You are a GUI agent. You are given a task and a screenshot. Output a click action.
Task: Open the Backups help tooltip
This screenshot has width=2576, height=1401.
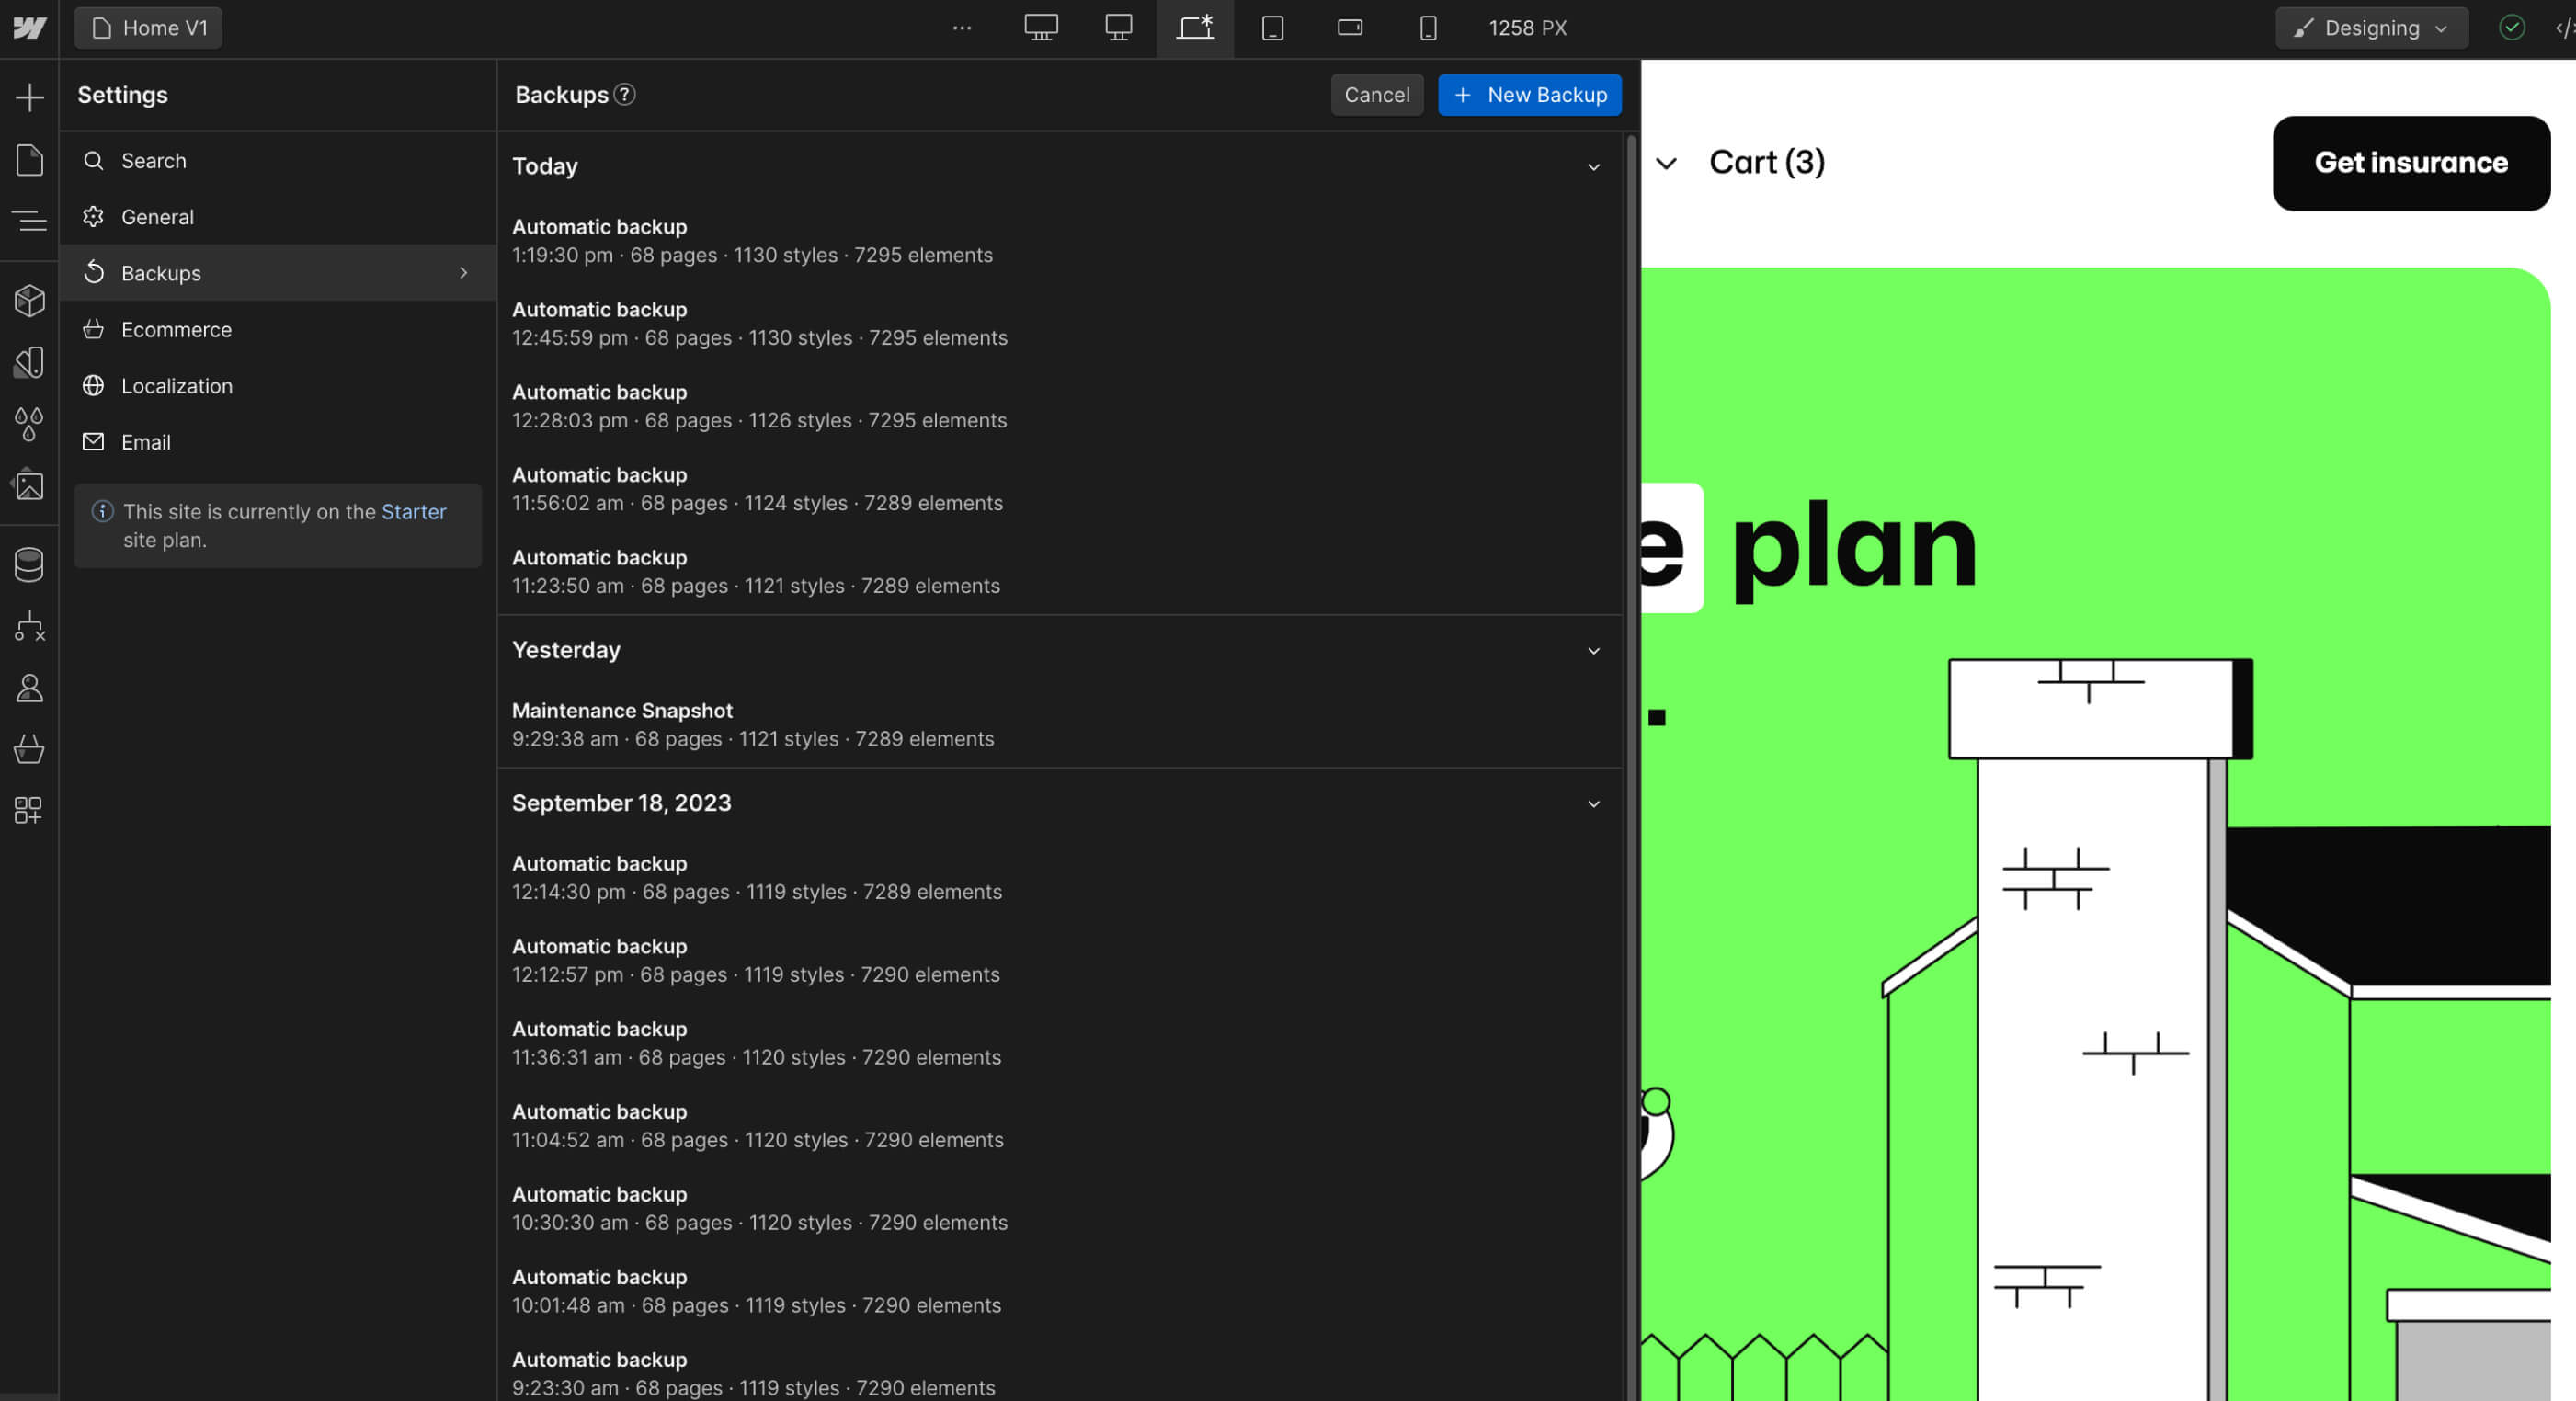(625, 95)
